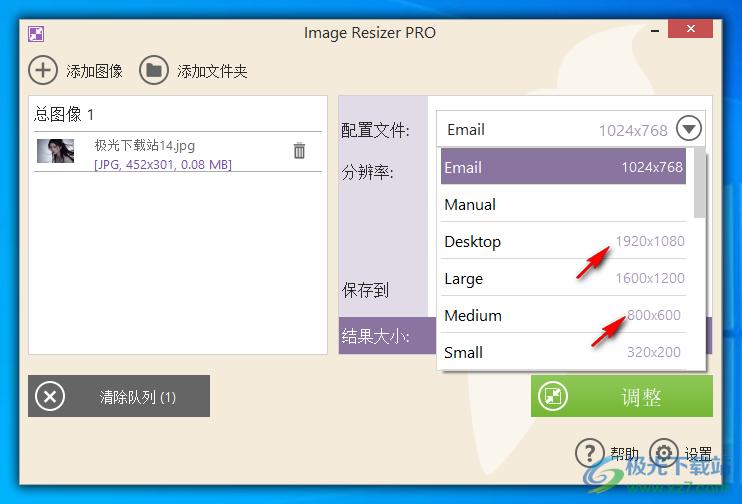Click the X icon on clear queue
This screenshot has width=742, height=504.
(x=50, y=396)
